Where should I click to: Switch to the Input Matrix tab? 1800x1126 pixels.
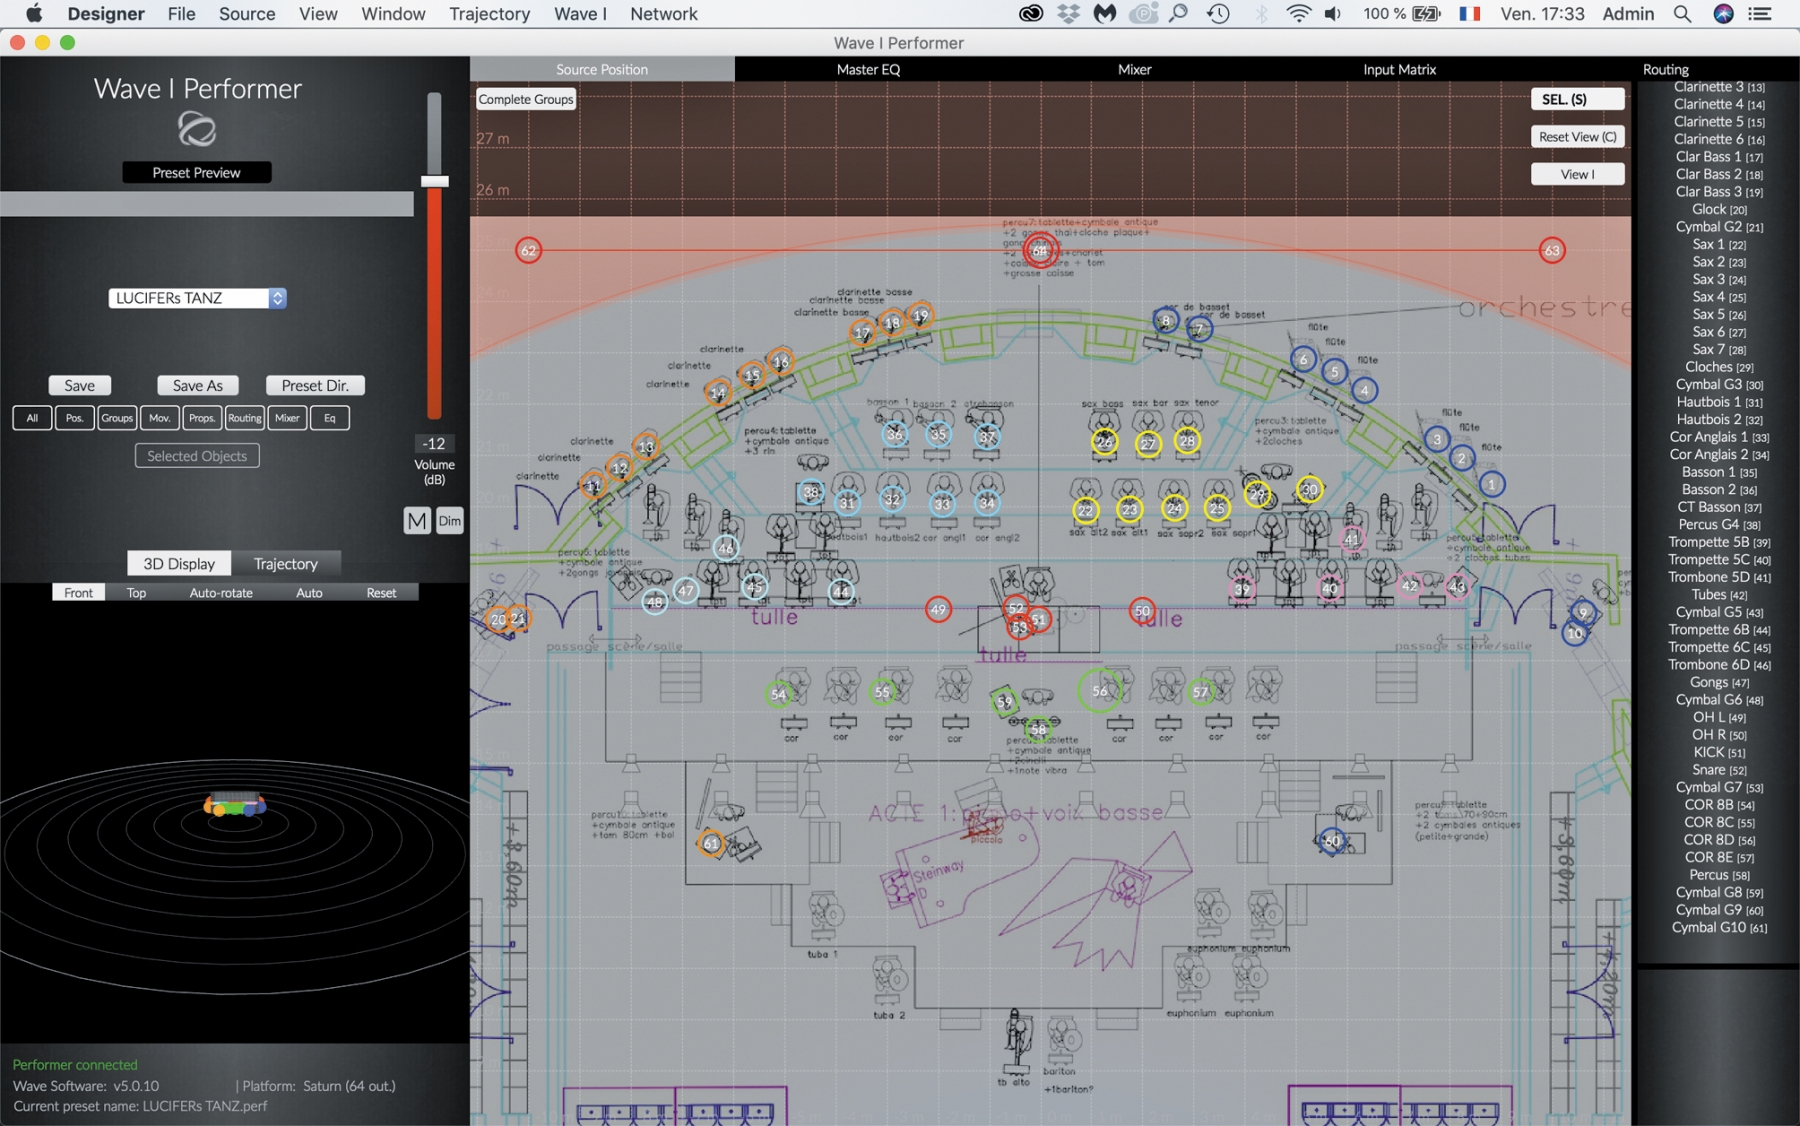(x=1399, y=69)
